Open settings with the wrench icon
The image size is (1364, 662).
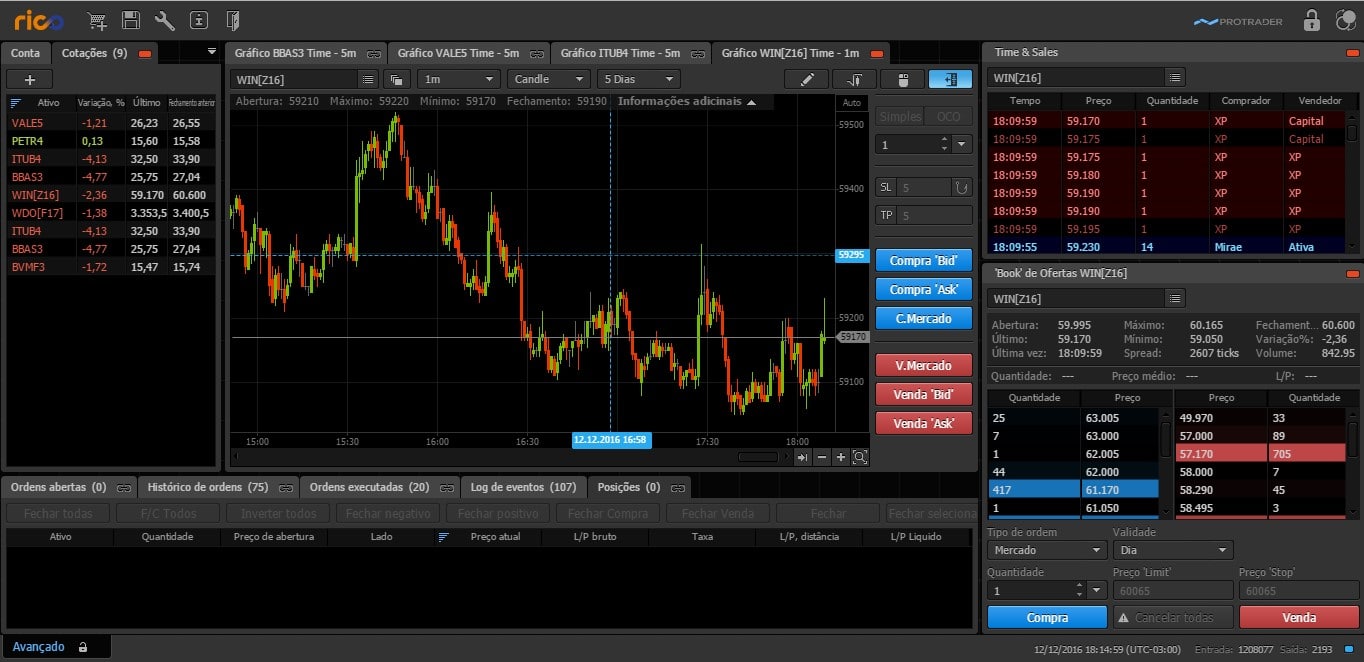coord(165,20)
